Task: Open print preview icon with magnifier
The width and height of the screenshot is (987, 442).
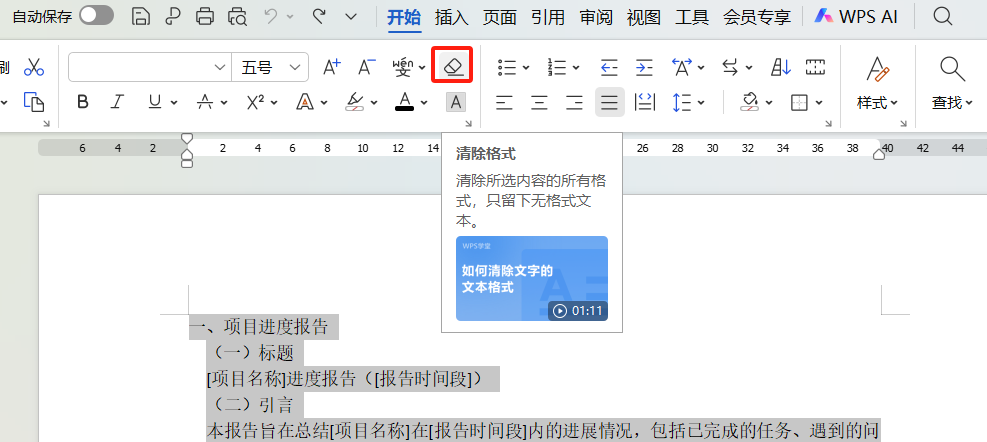Action: [237, 16]
